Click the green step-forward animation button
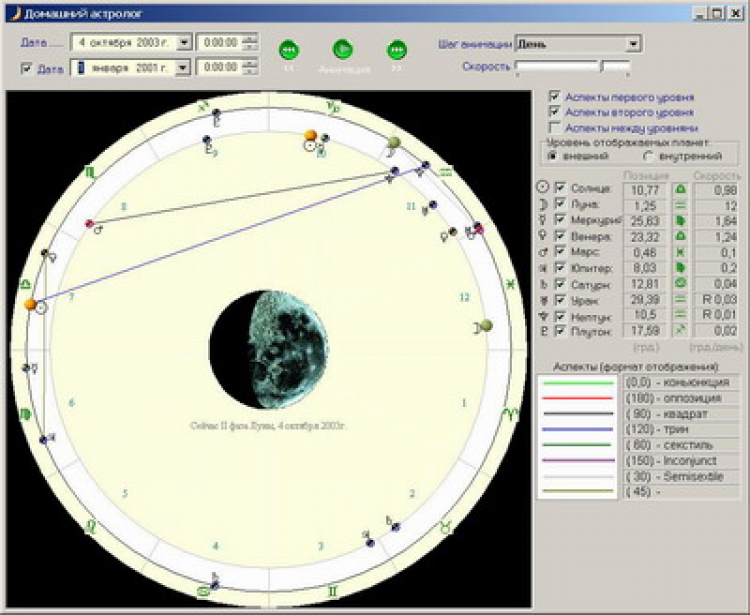This screenshot has width=750, height=615. [396, 49]
